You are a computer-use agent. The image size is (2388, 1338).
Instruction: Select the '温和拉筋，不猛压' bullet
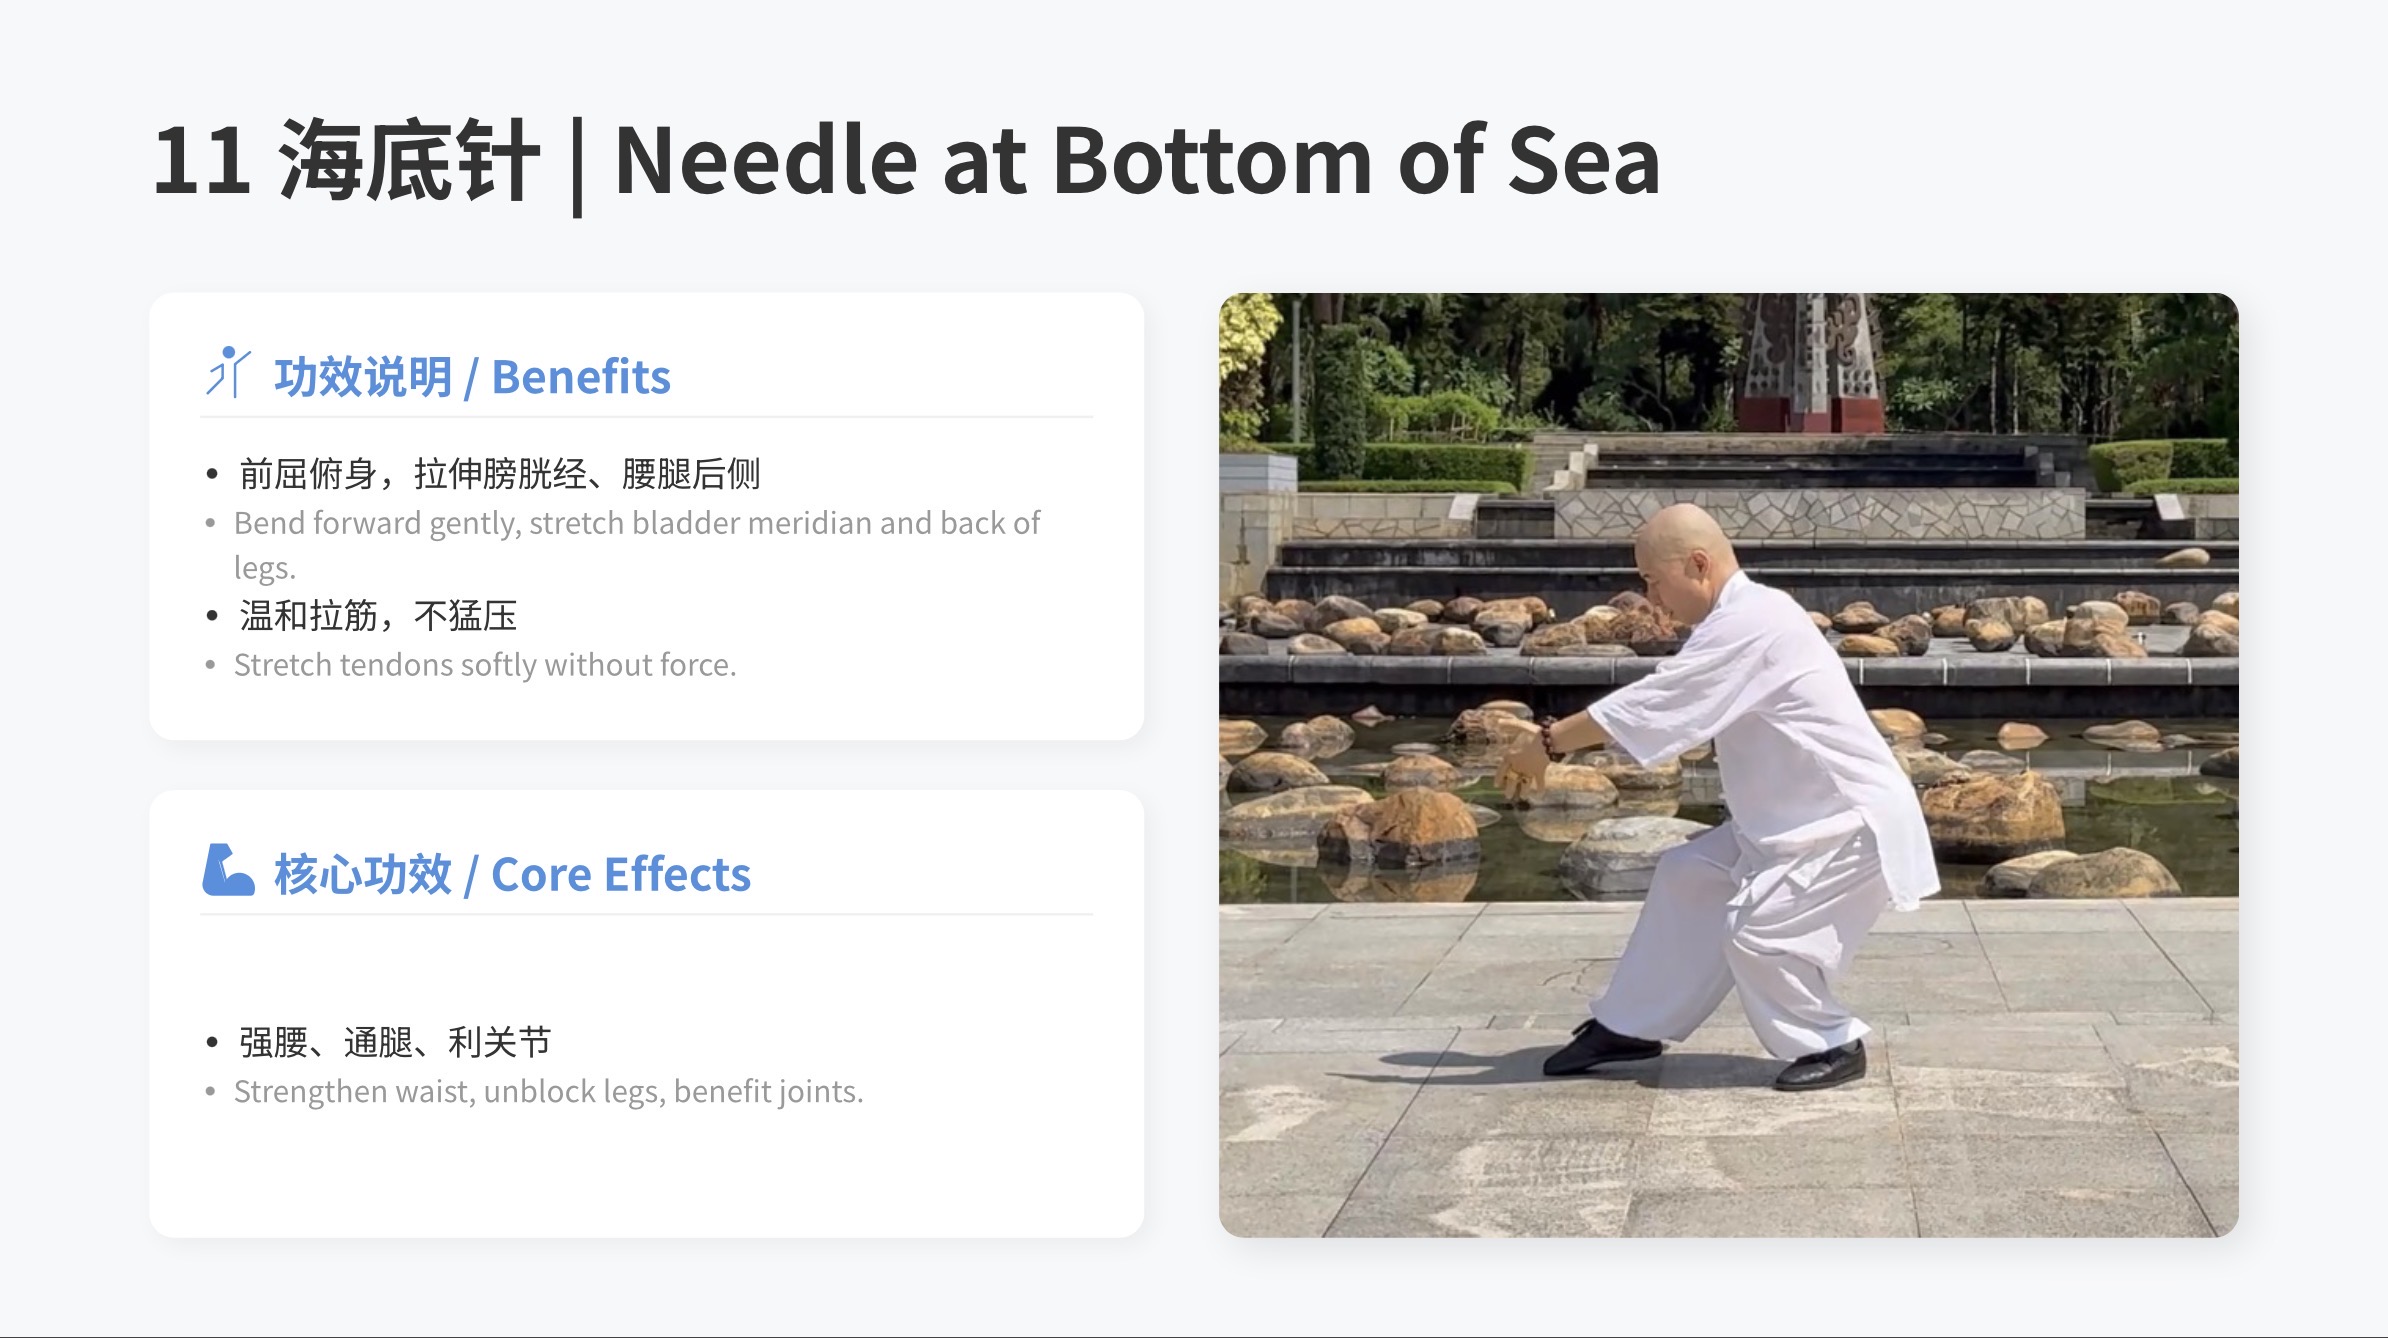pyautogui.click(x=378, y=616)
